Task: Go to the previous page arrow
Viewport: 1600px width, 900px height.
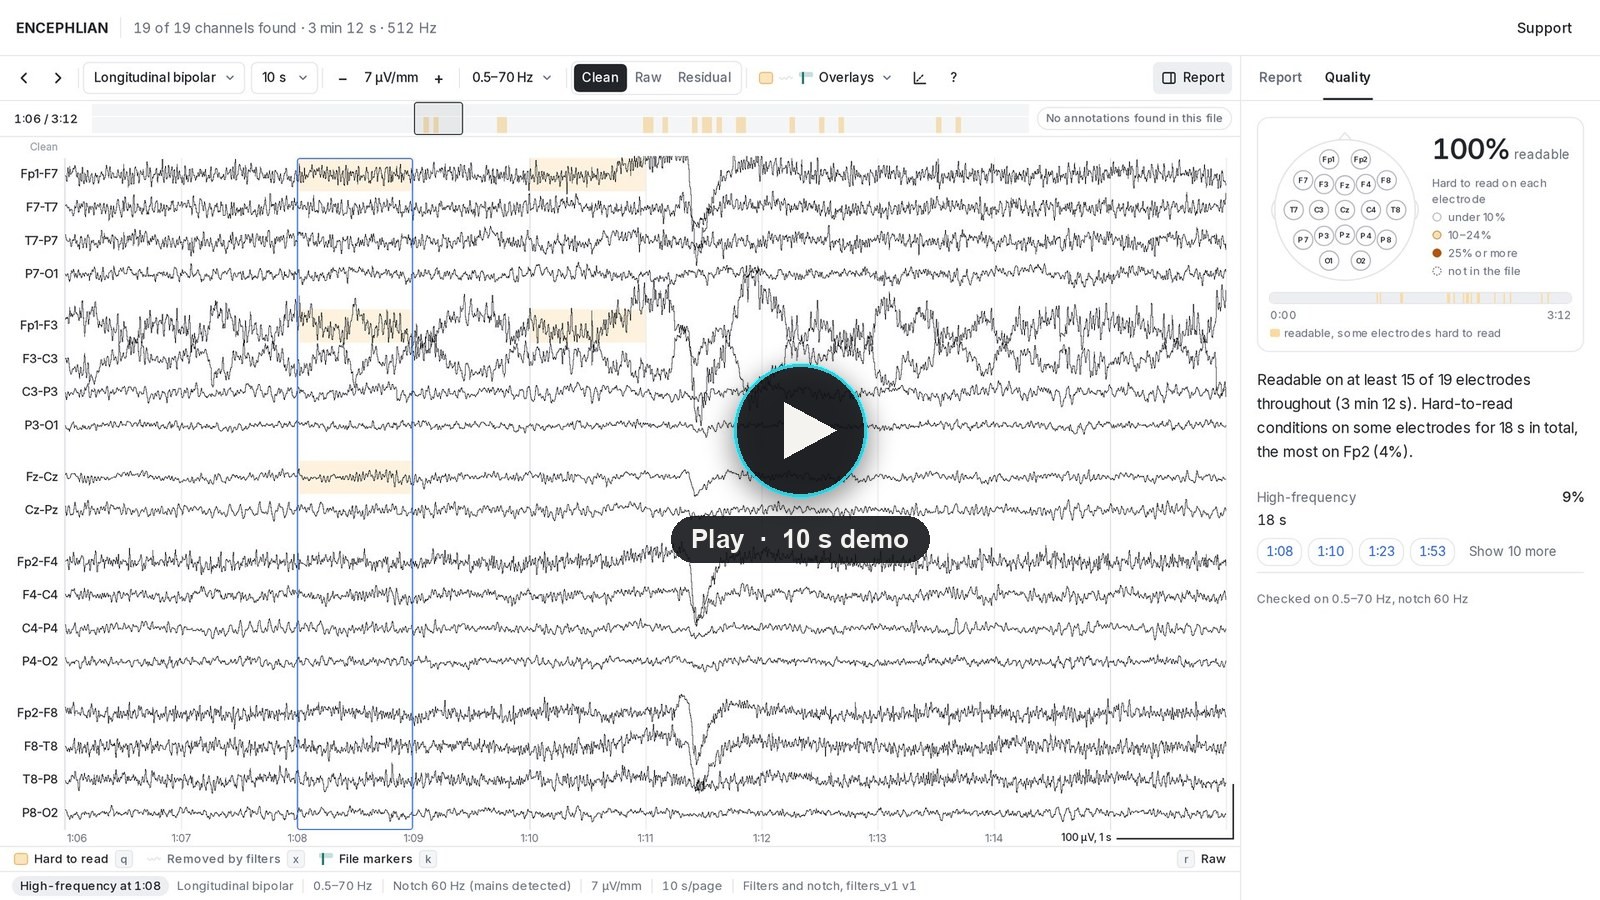Action: coord(24,78)
